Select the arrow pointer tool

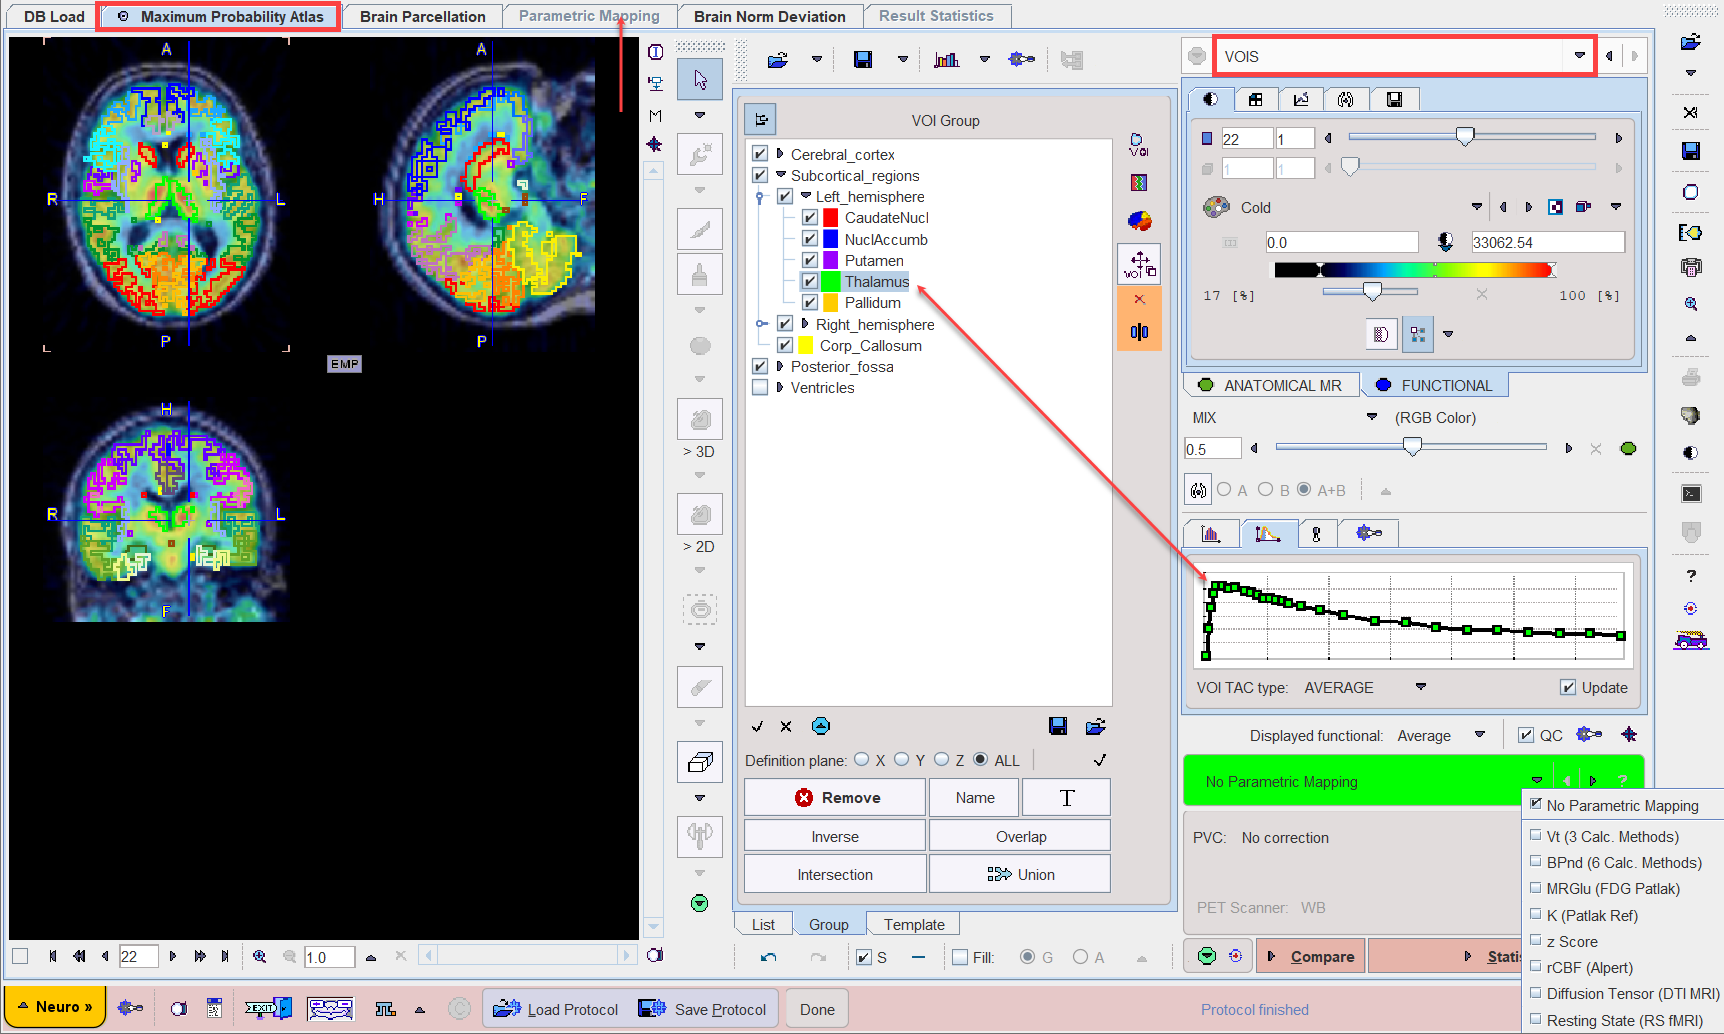point(700,80)
